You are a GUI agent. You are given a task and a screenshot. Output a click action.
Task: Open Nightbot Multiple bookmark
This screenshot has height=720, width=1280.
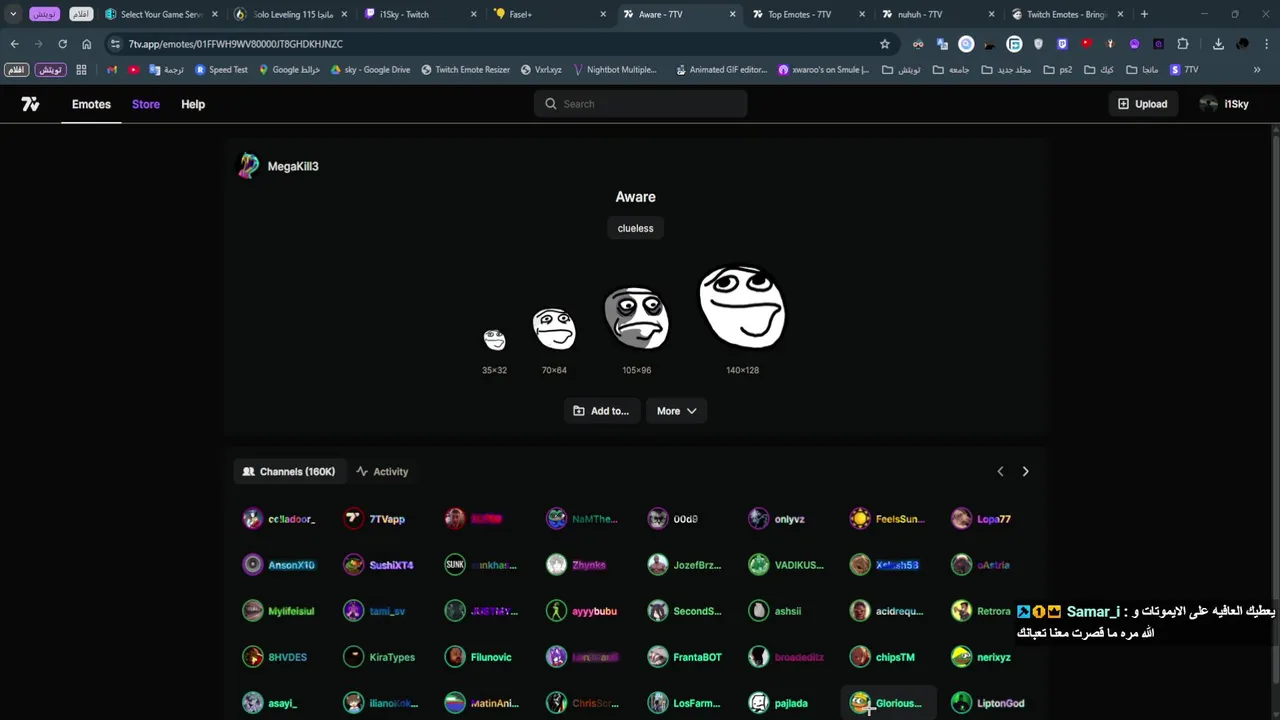tap(614, 70)
